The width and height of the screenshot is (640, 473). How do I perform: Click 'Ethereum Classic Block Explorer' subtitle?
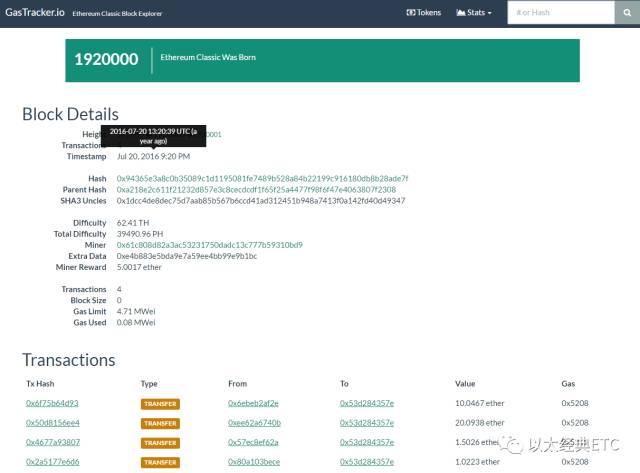click(117, 13)
